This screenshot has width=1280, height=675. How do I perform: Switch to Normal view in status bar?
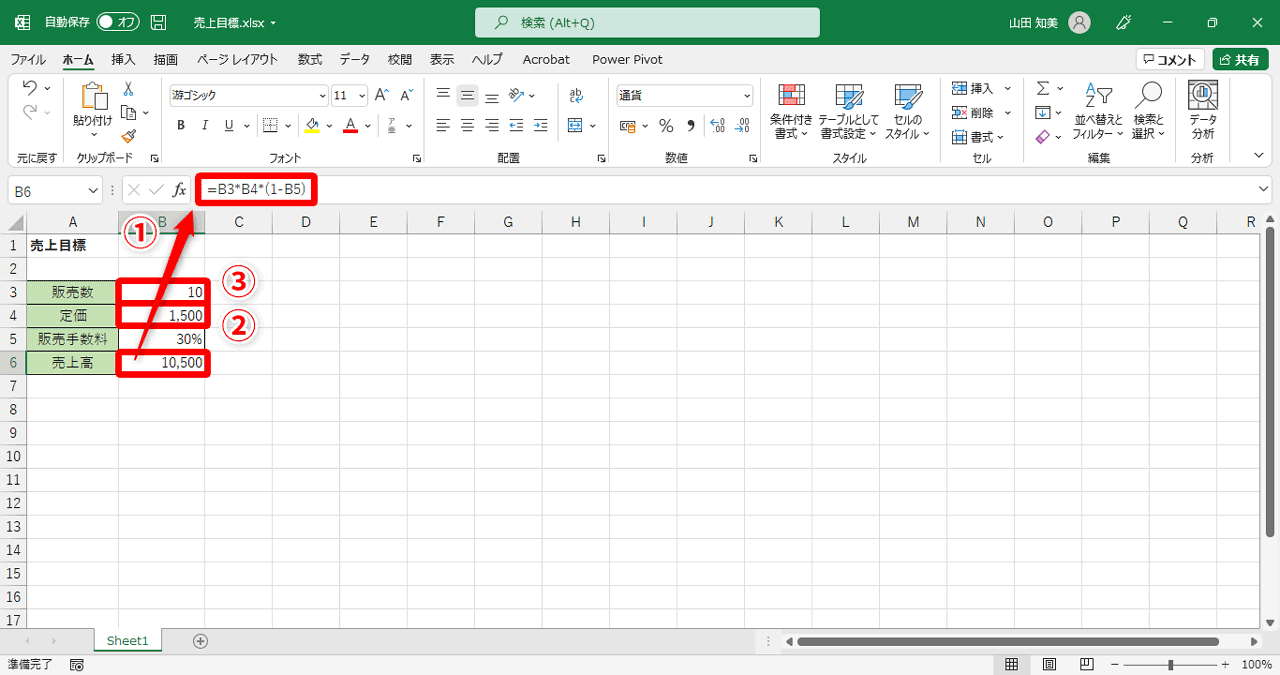[x=1012, y=665]
